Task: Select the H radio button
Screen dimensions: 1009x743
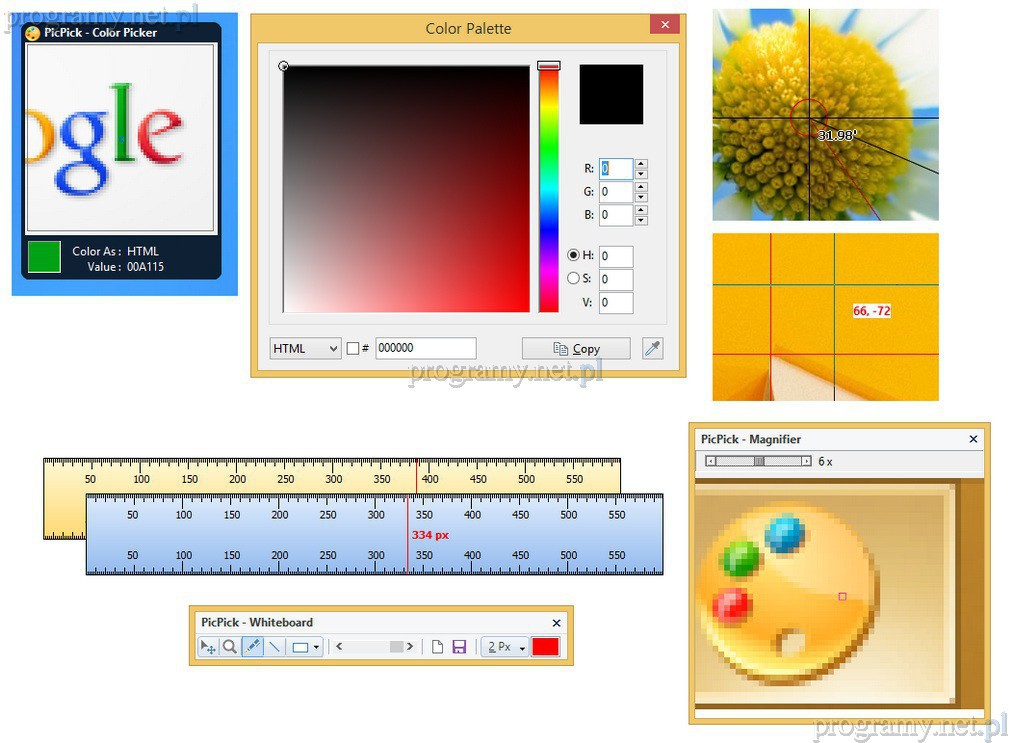Action: click(x=573, y=255)
